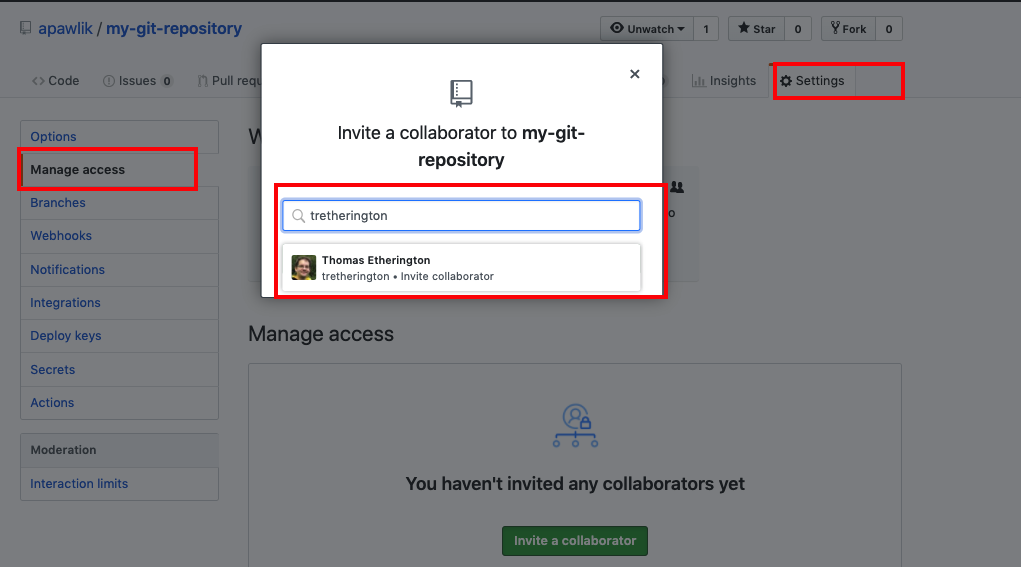This screenshot has width=1021, height=567.
Task: Open Integrations settings
Action: click(x=119, y=303)
